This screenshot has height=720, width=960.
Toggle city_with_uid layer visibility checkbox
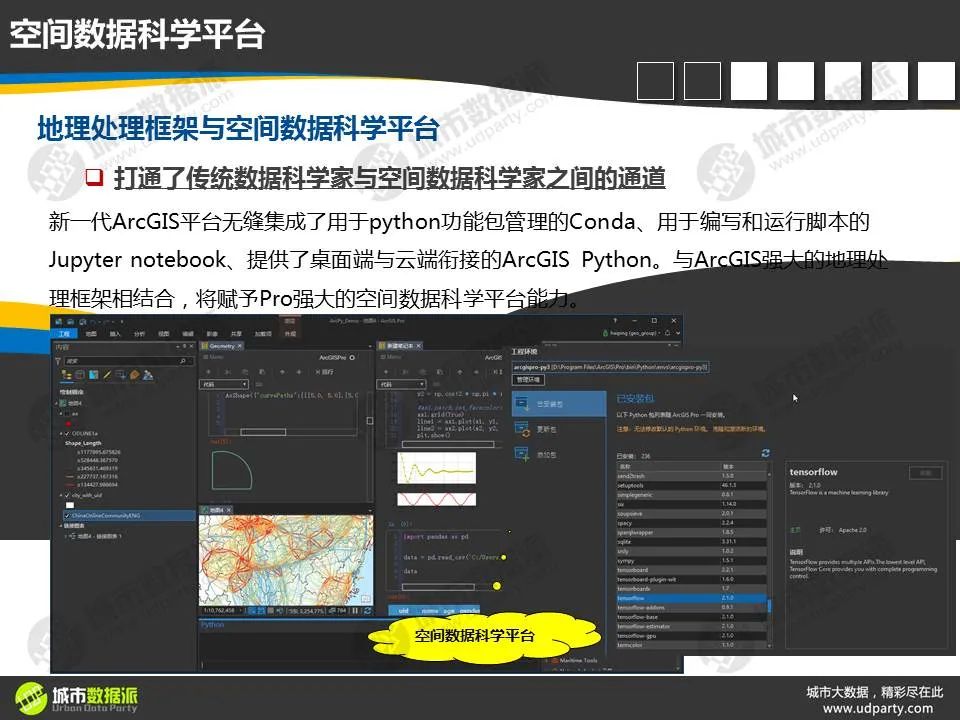[x=67, y=495]
